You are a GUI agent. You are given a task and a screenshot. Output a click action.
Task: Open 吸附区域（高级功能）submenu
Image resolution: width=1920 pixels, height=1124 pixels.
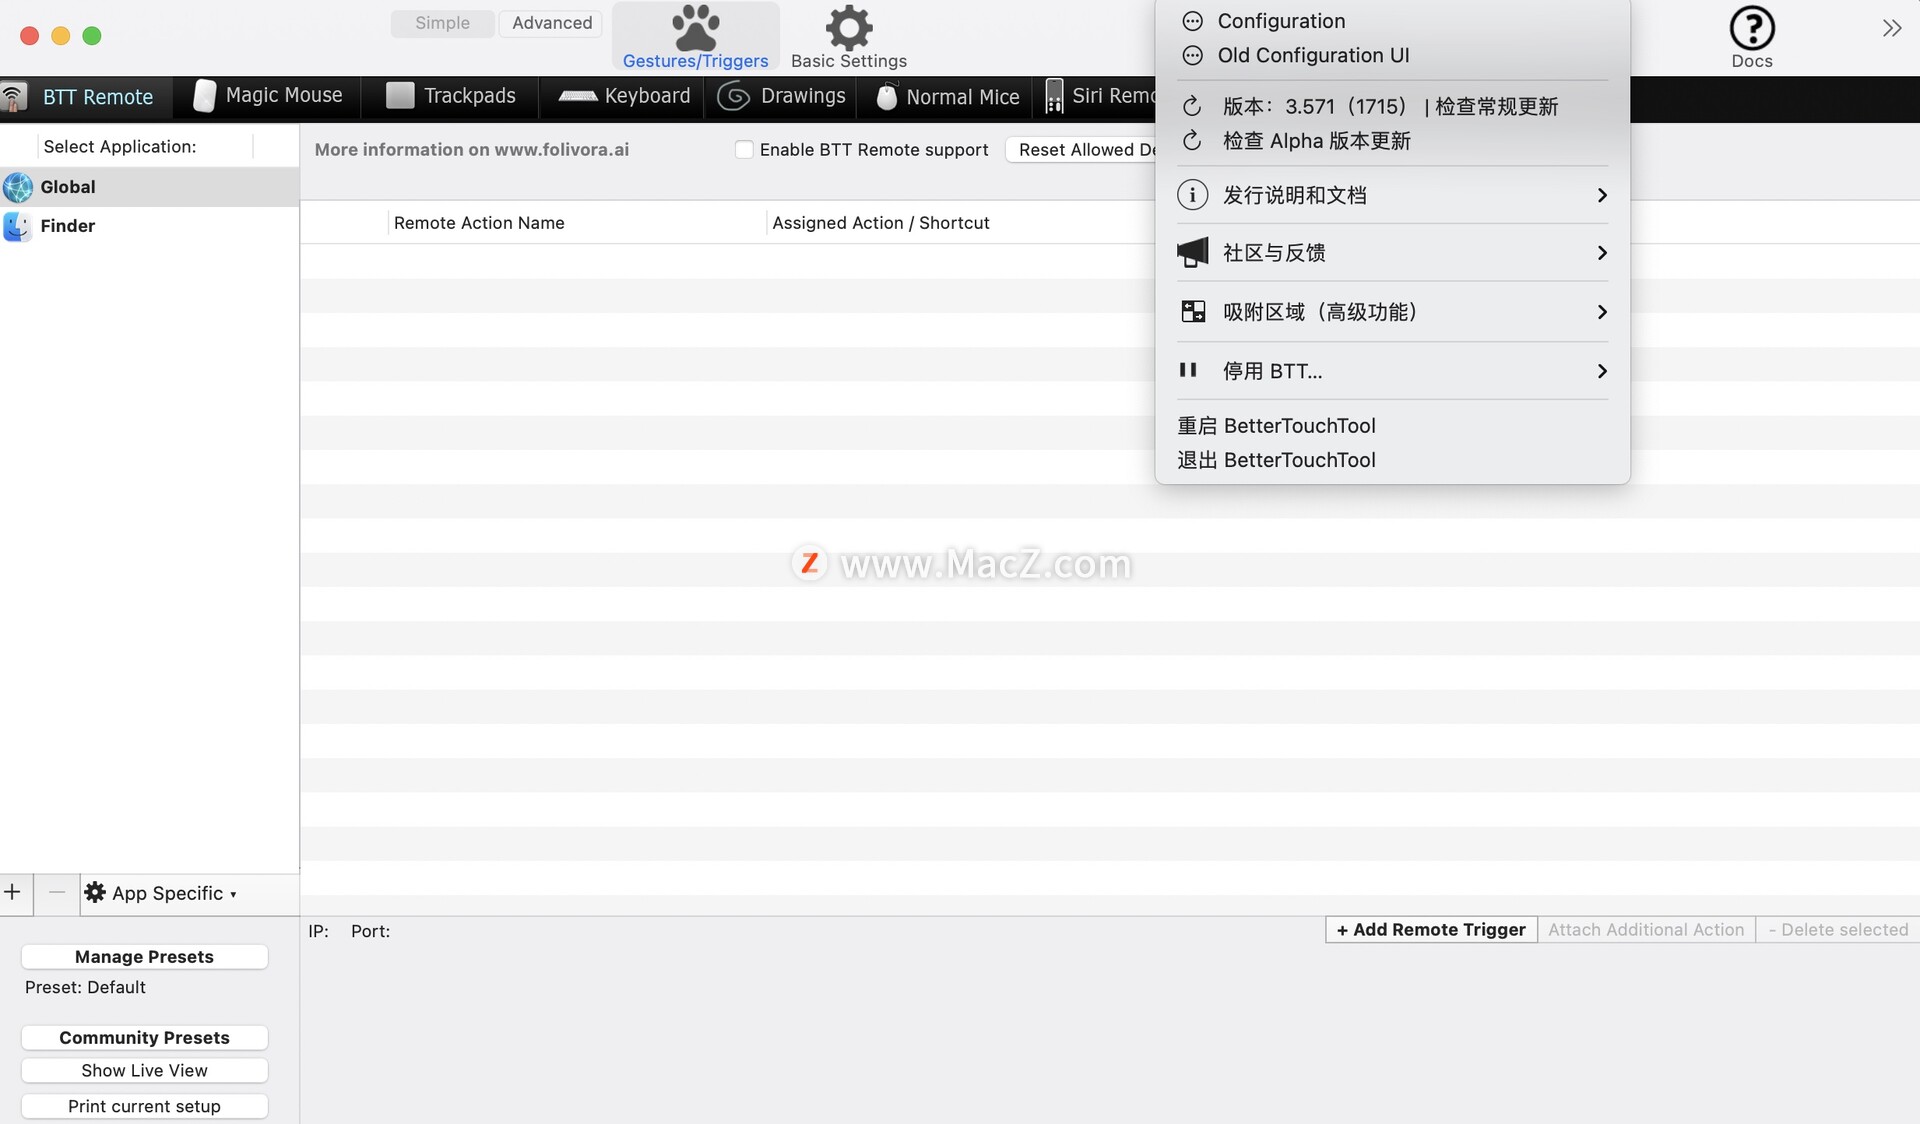(x=1392, y=312)
